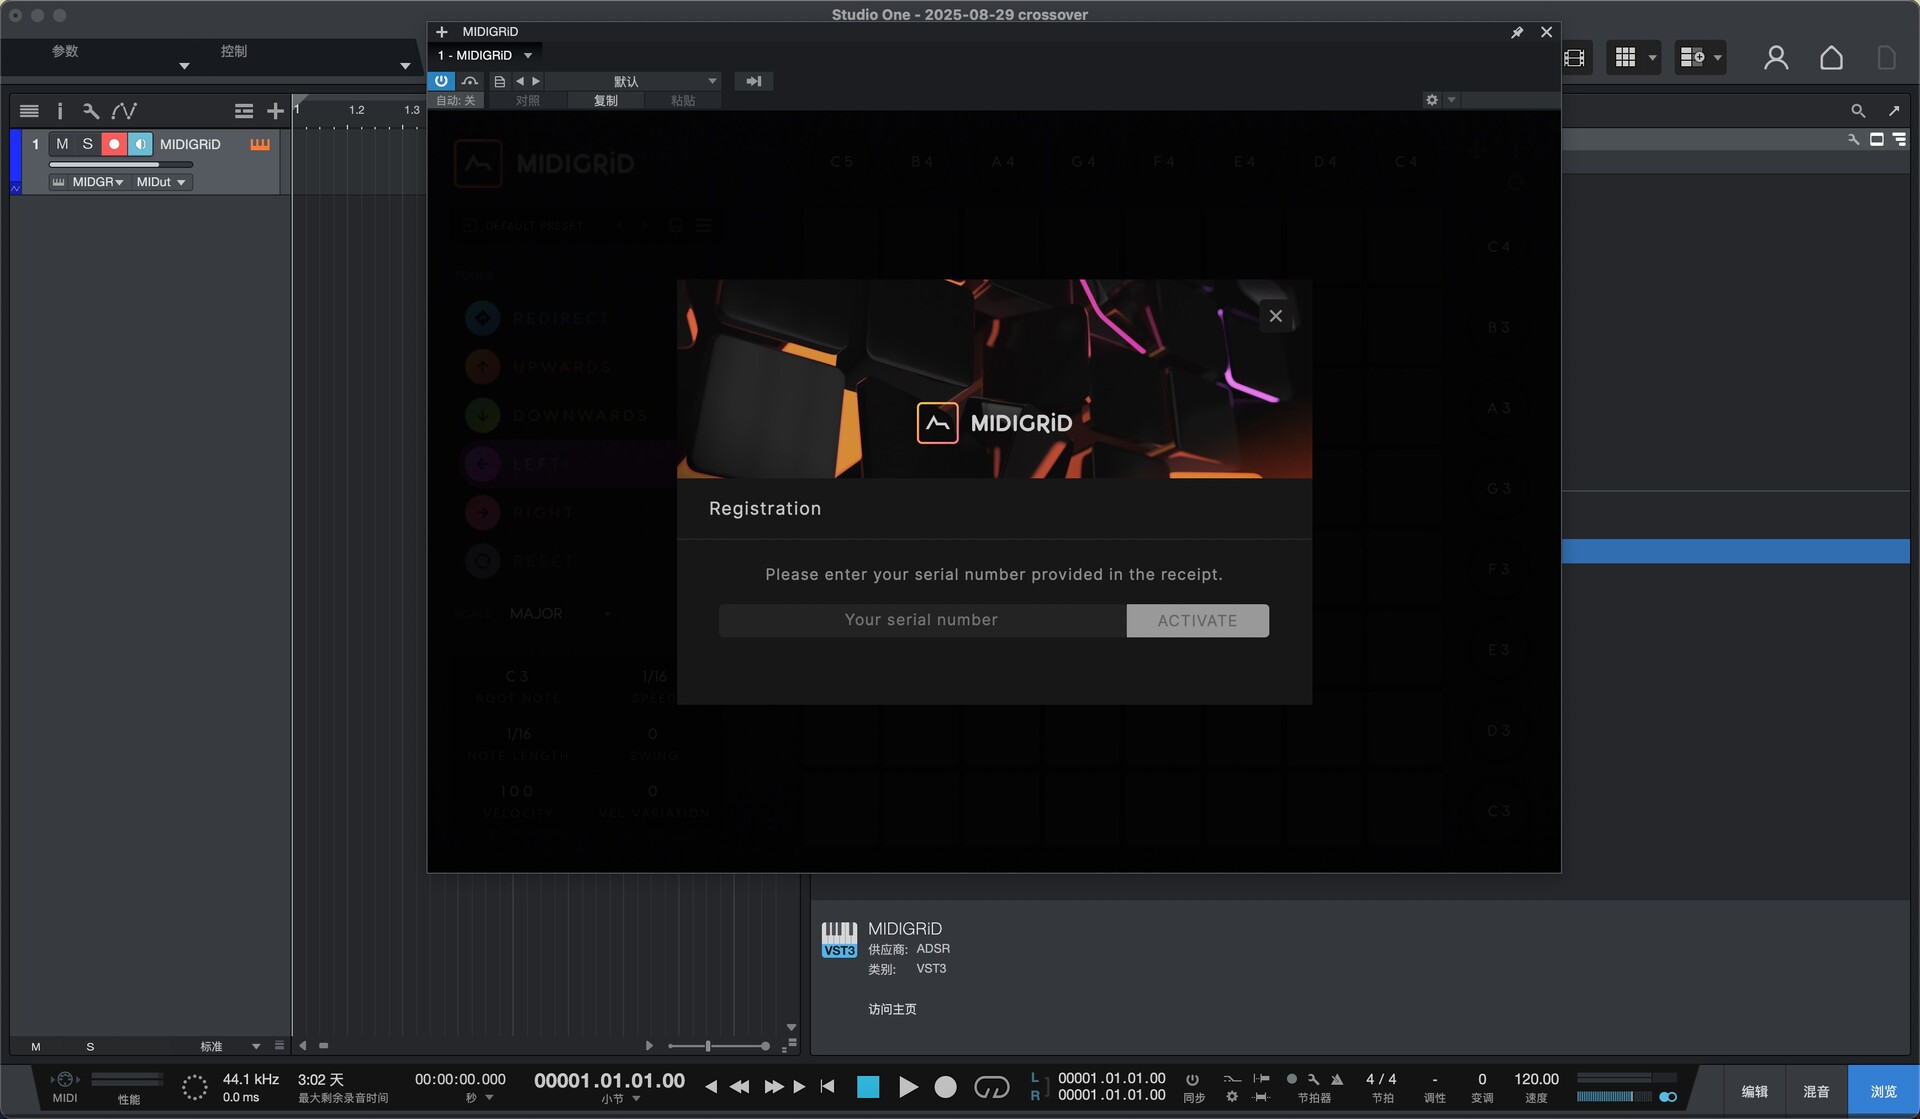Toggle monitor on MIDIGRiD track
Screen dimensions: 1920x1119
tap(140, 144)
